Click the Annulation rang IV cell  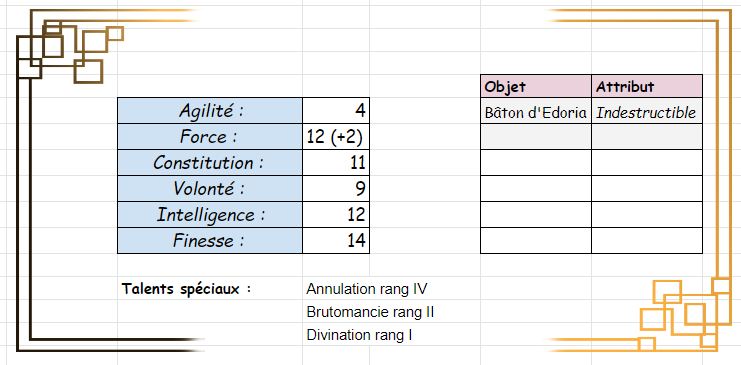coord(367,288)
